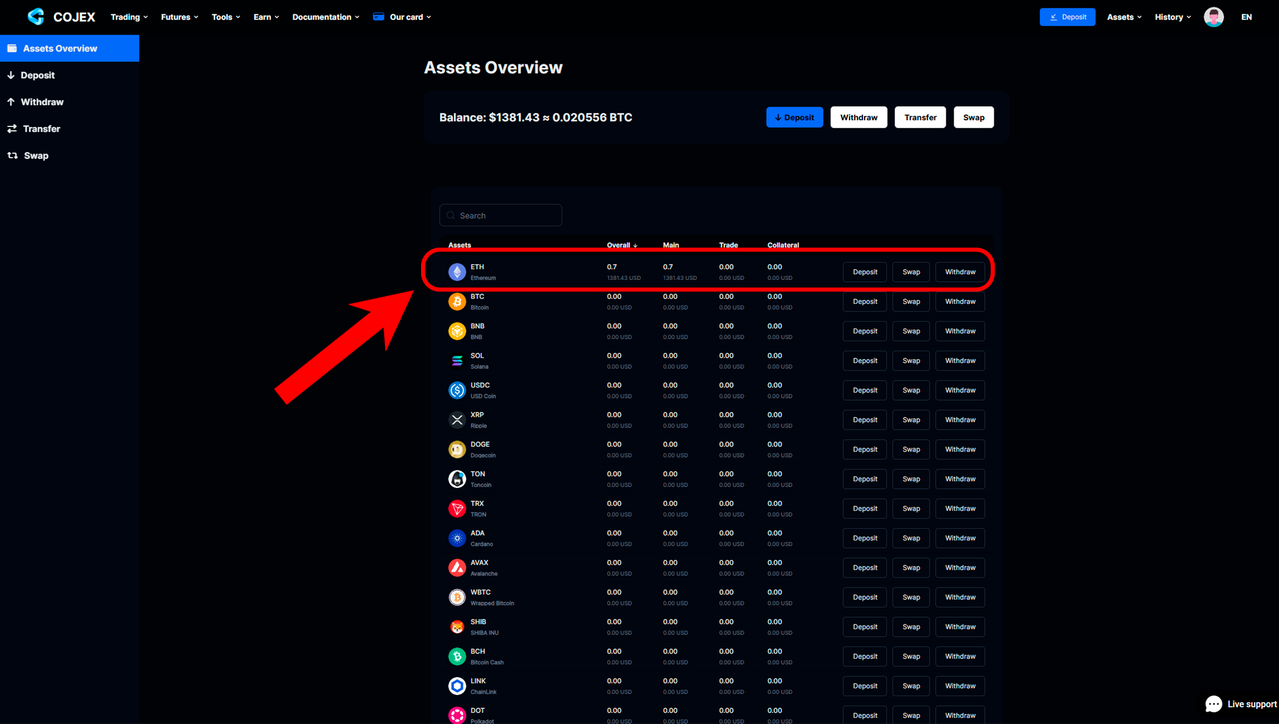Change language via EN selector

pos(1246,17)
